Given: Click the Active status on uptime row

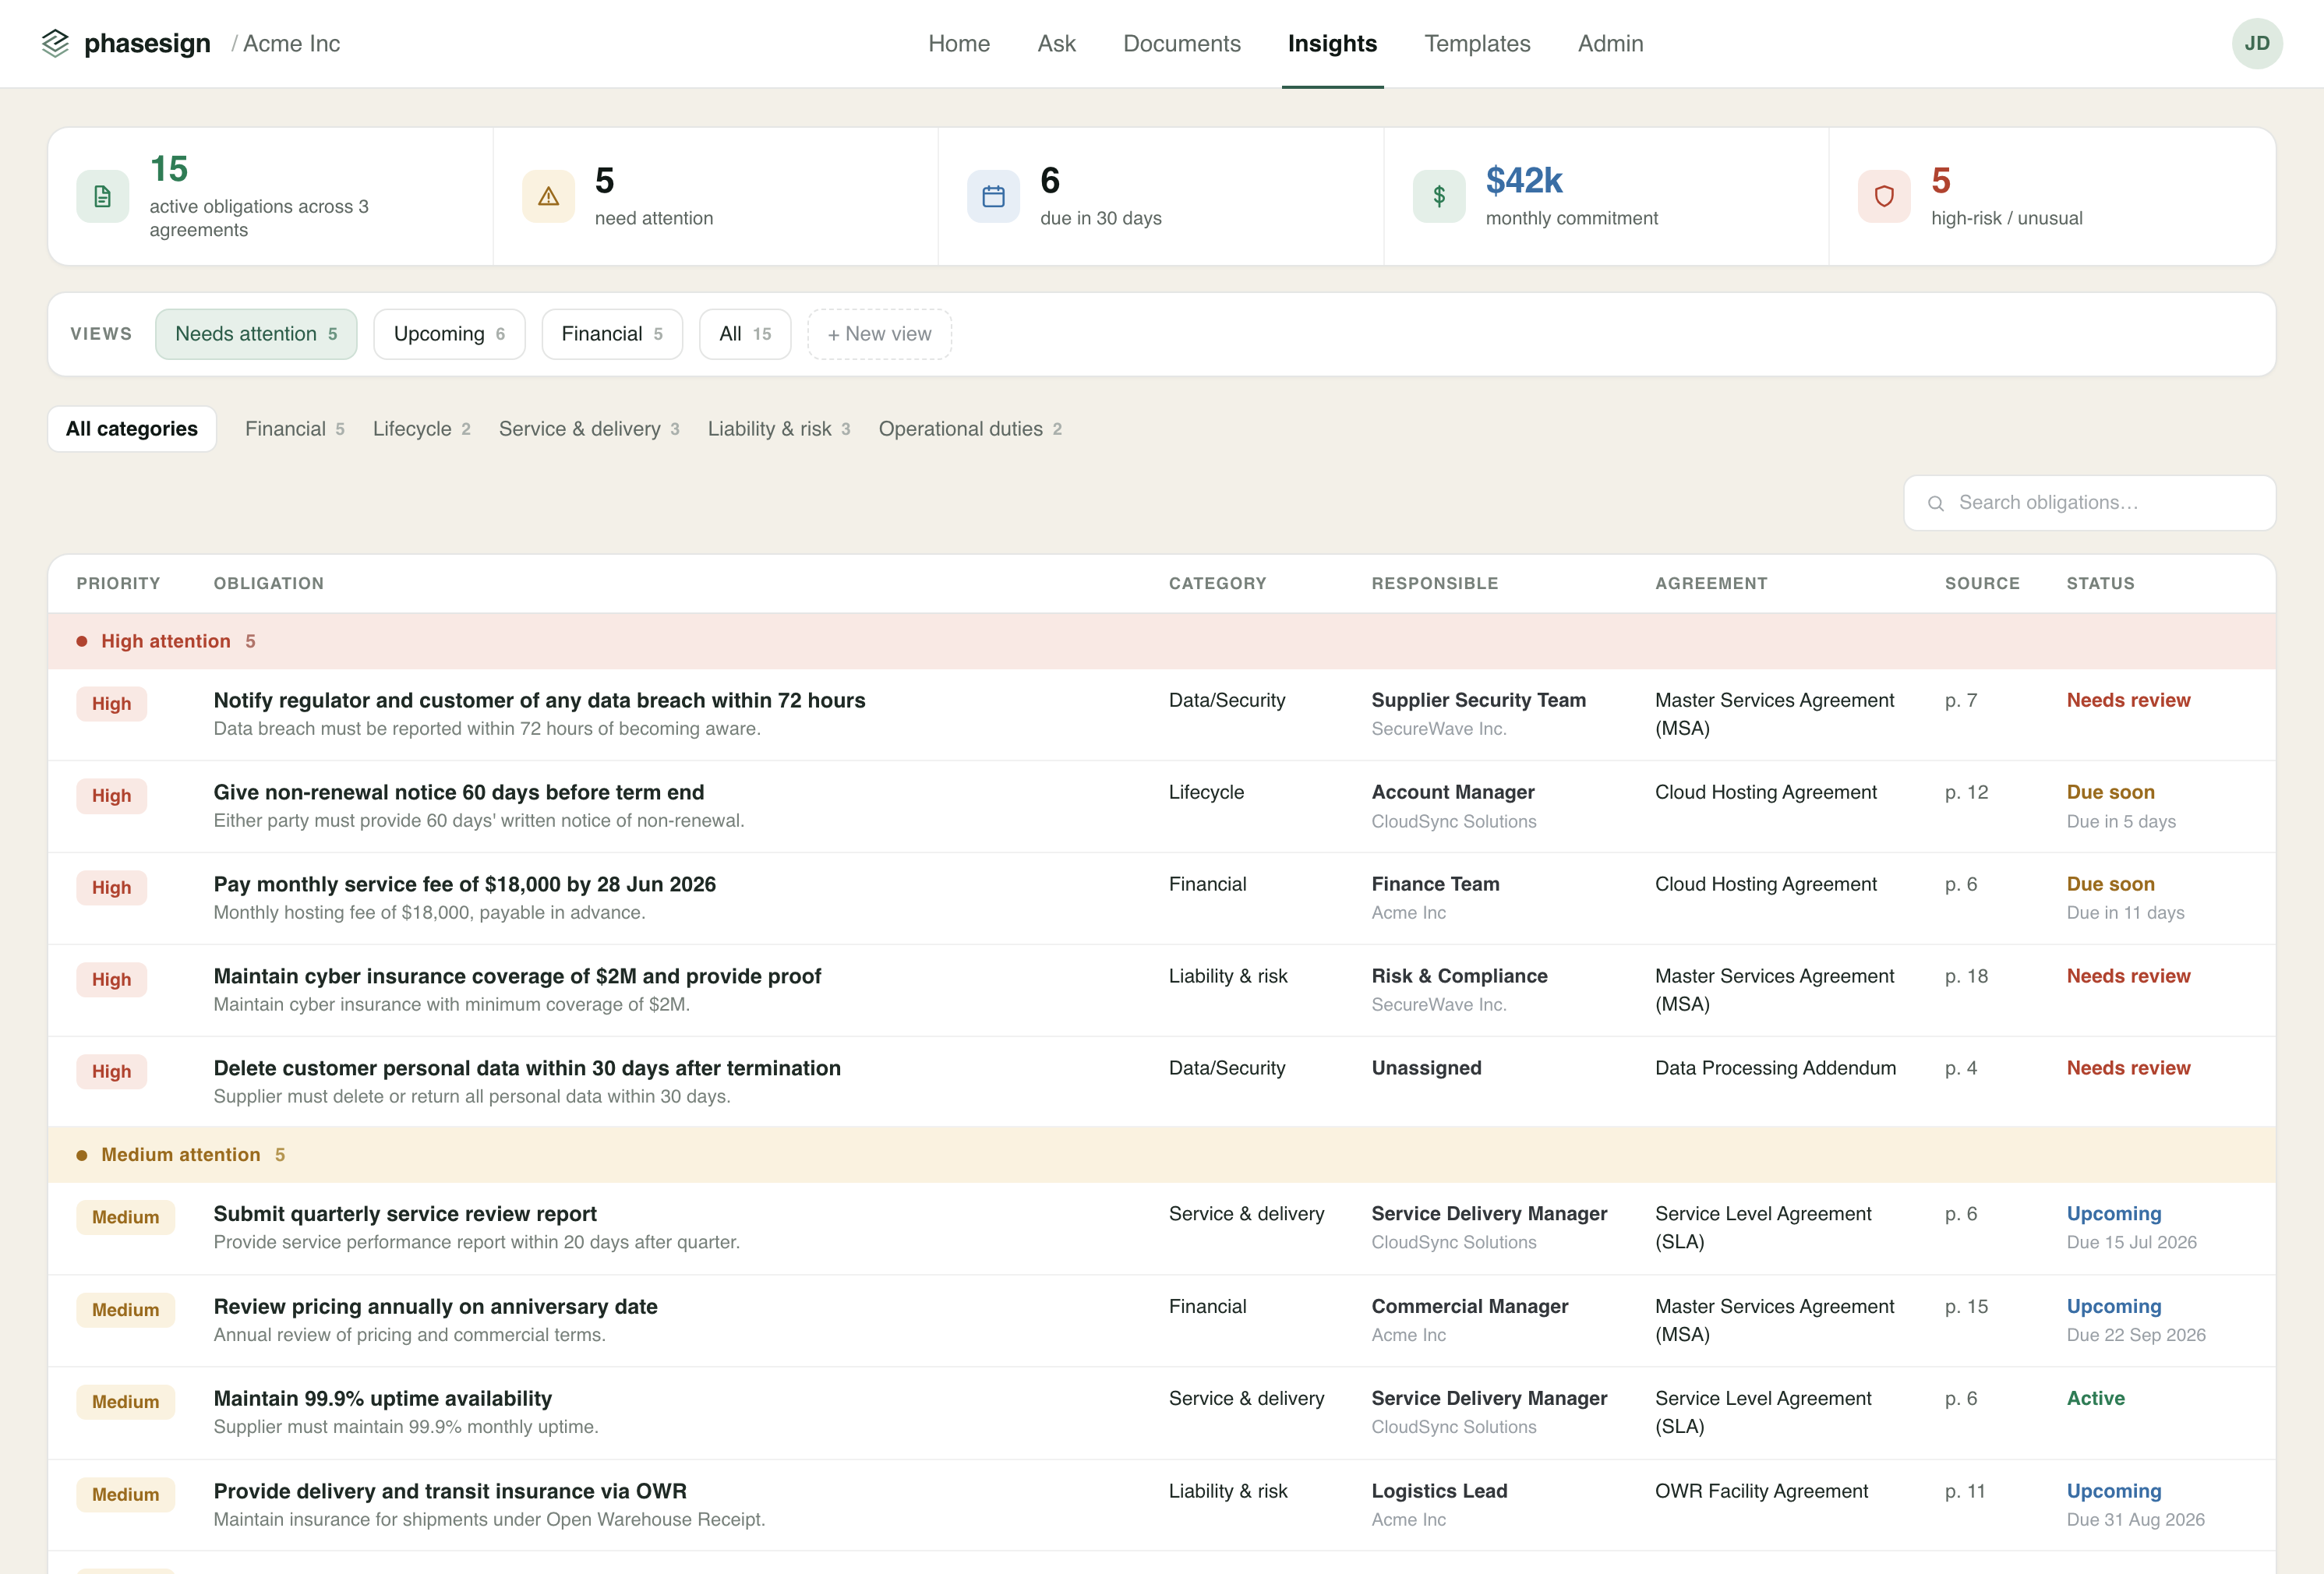Looking at the screenshot, I should click(x=2095, y=1399).
